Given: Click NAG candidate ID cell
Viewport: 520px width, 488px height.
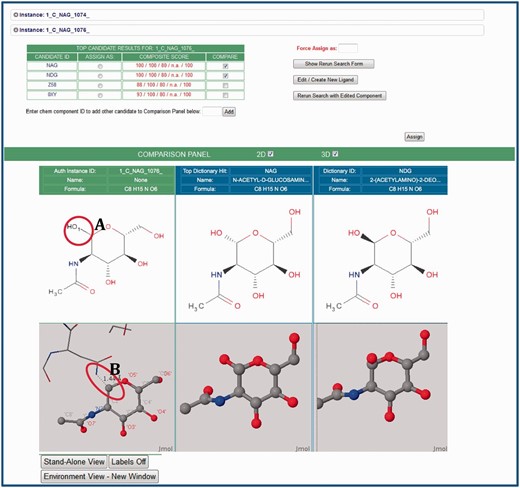Looking at the screenshot, I should 52,66.
